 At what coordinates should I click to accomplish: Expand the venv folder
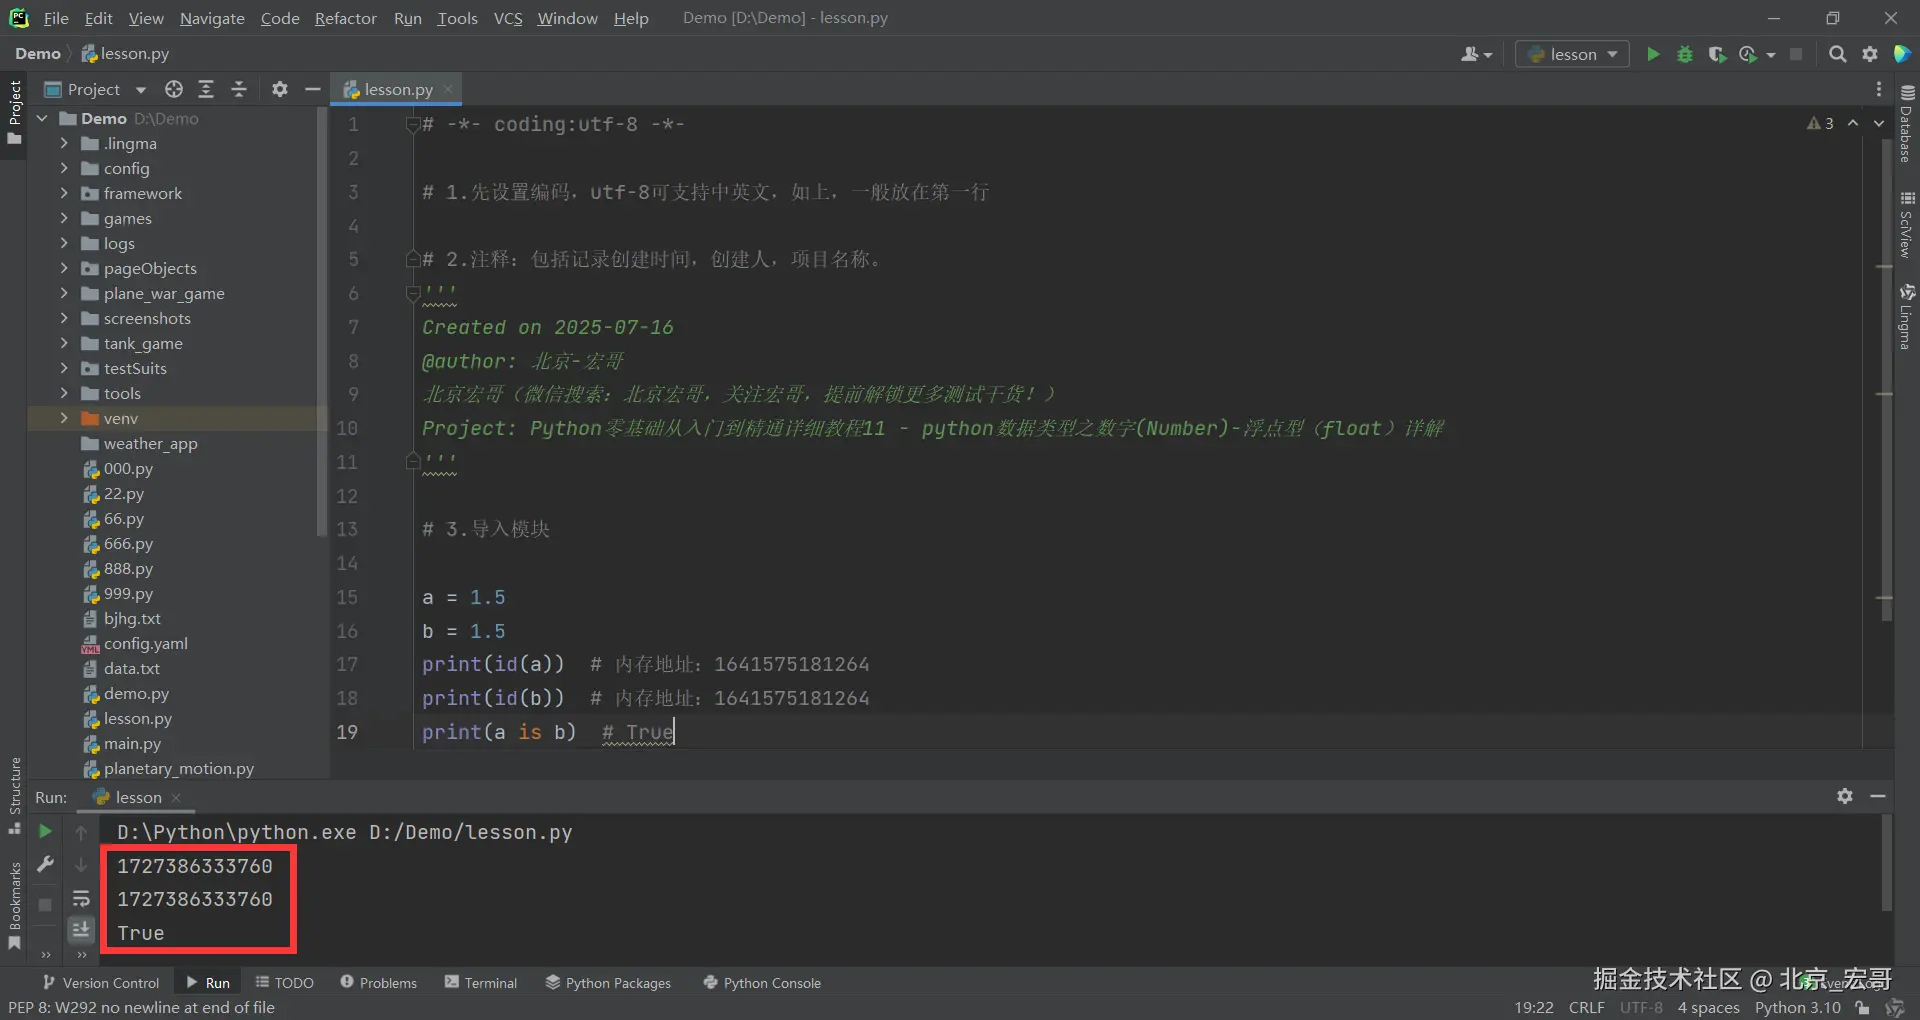coord(64,418)
